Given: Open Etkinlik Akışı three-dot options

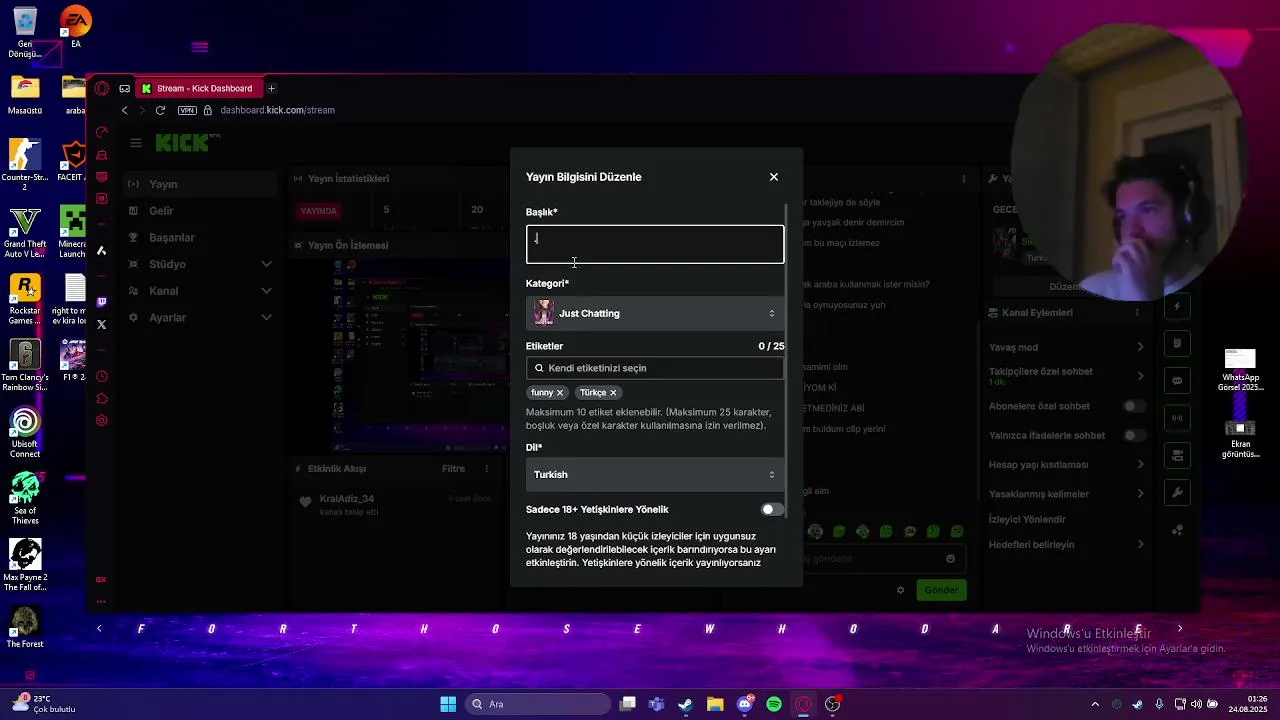Looking at the screenshot, I should [x=487, y=469].
